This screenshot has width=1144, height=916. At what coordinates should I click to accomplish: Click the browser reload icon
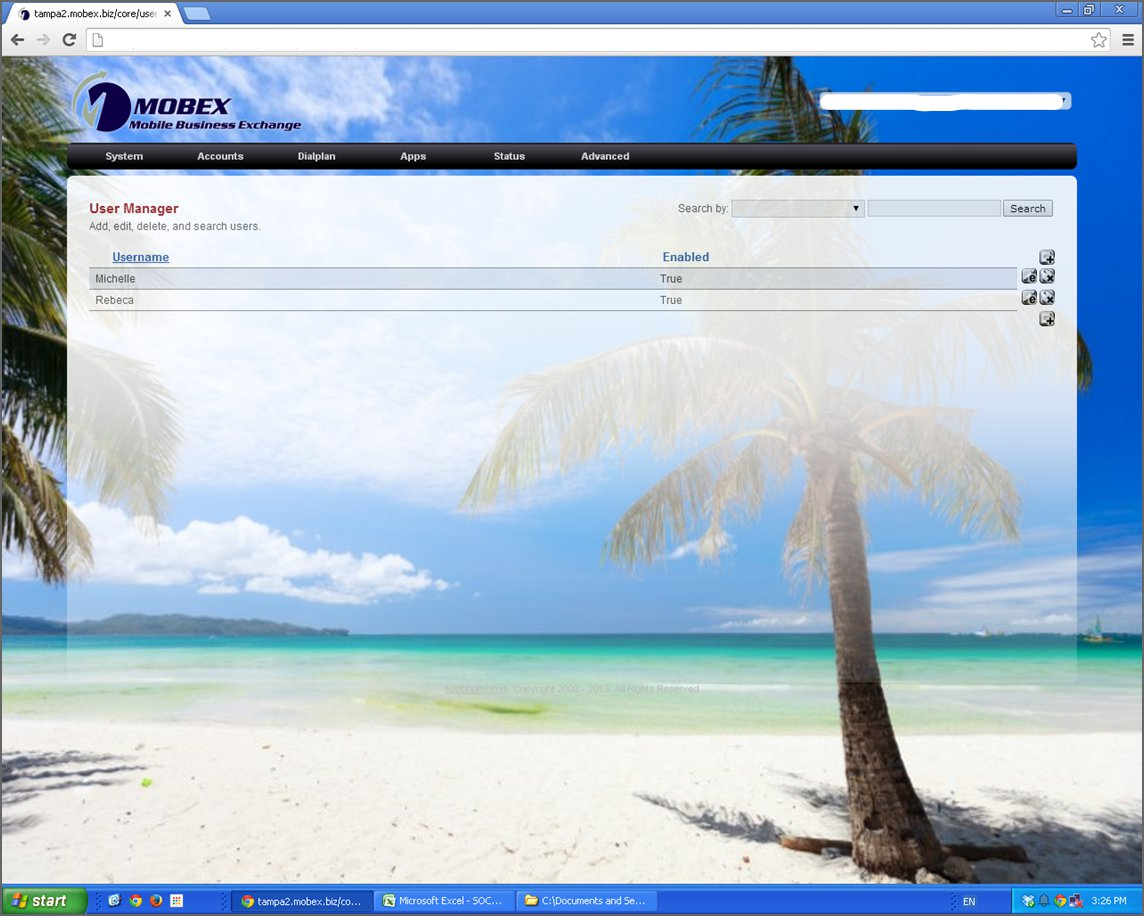[68, 40]
